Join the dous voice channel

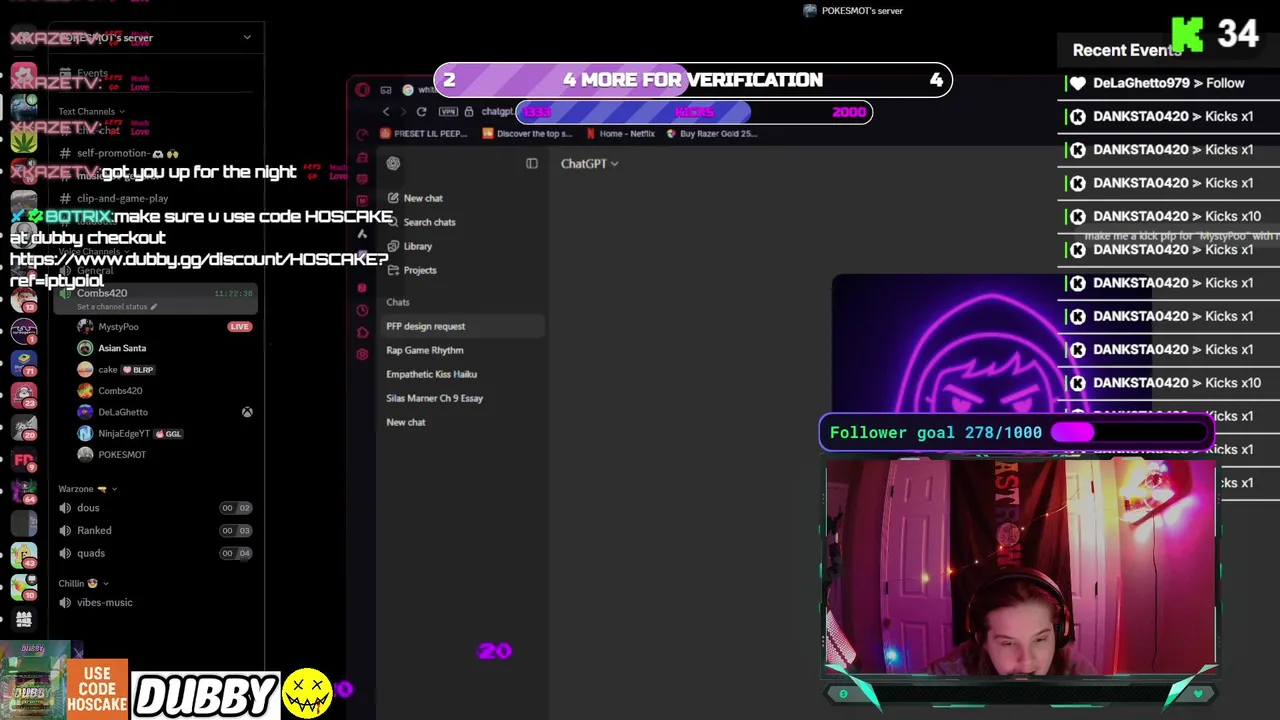point(155,508)
